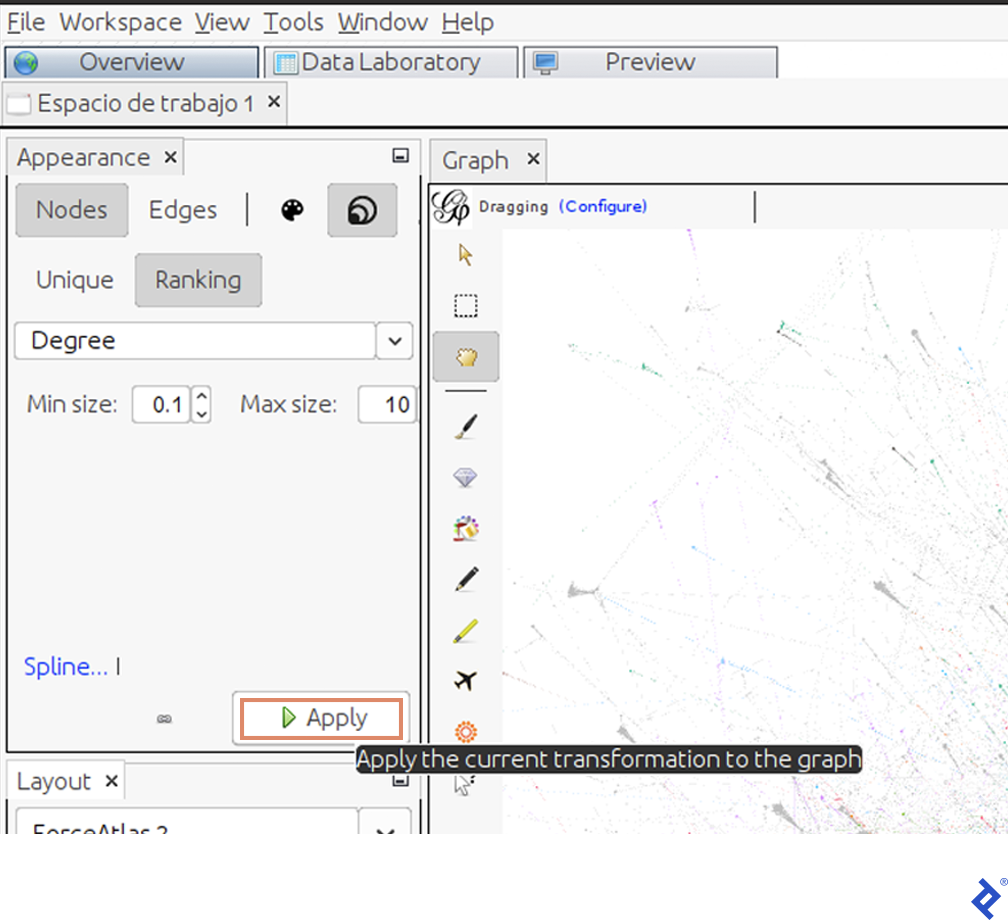Screen dimensions: 1008x920
Task: Open the File menu
Action: [26, 23]
